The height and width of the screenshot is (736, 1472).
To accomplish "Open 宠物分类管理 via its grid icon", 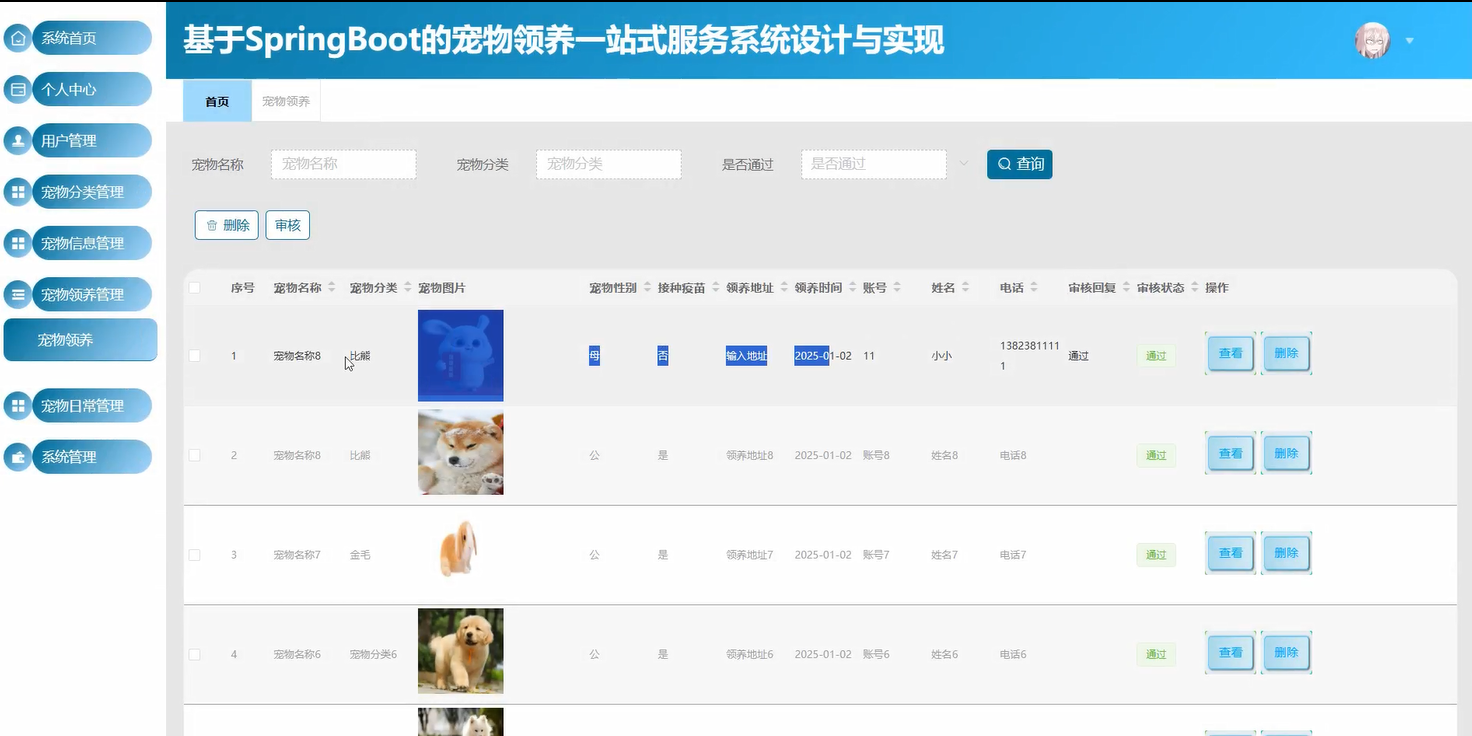I will pyautogui.click(x=16, y=191).
